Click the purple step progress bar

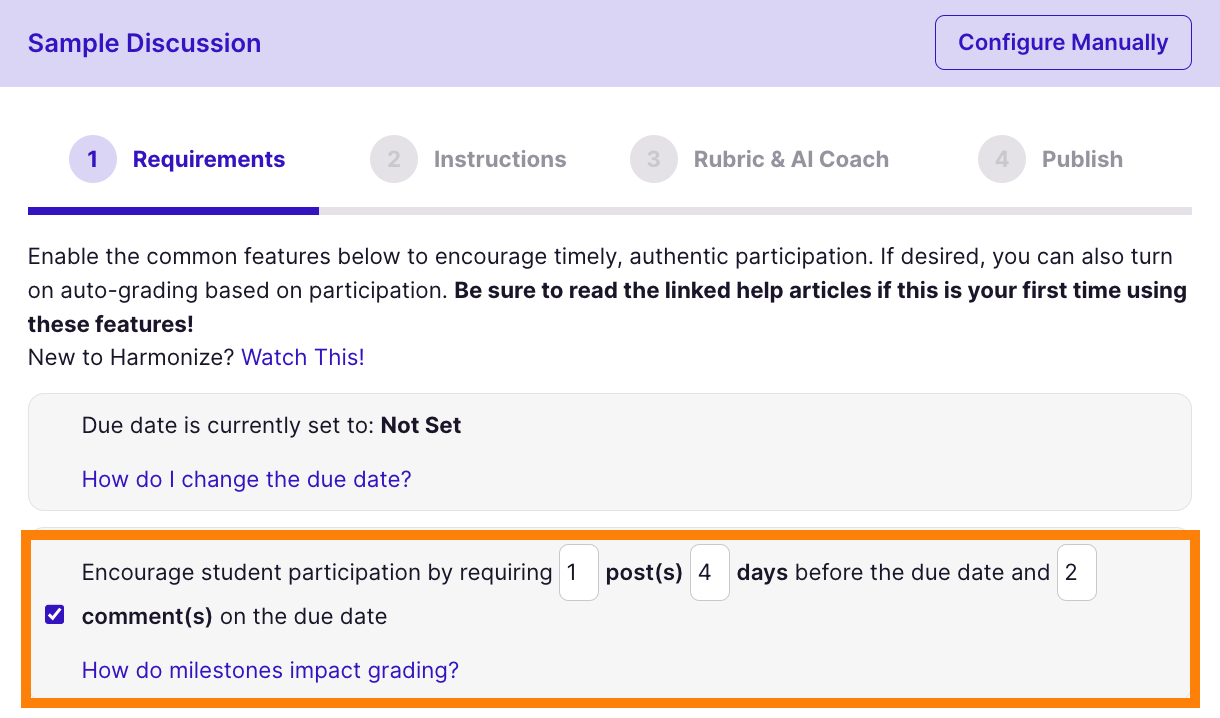point(173,211)
